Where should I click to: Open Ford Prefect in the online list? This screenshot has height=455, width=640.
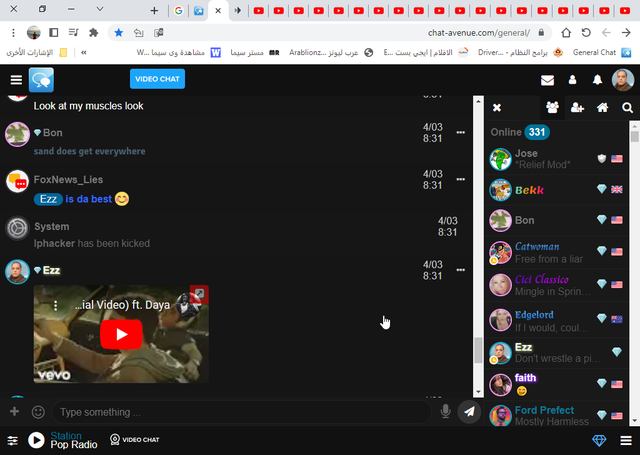556,415
